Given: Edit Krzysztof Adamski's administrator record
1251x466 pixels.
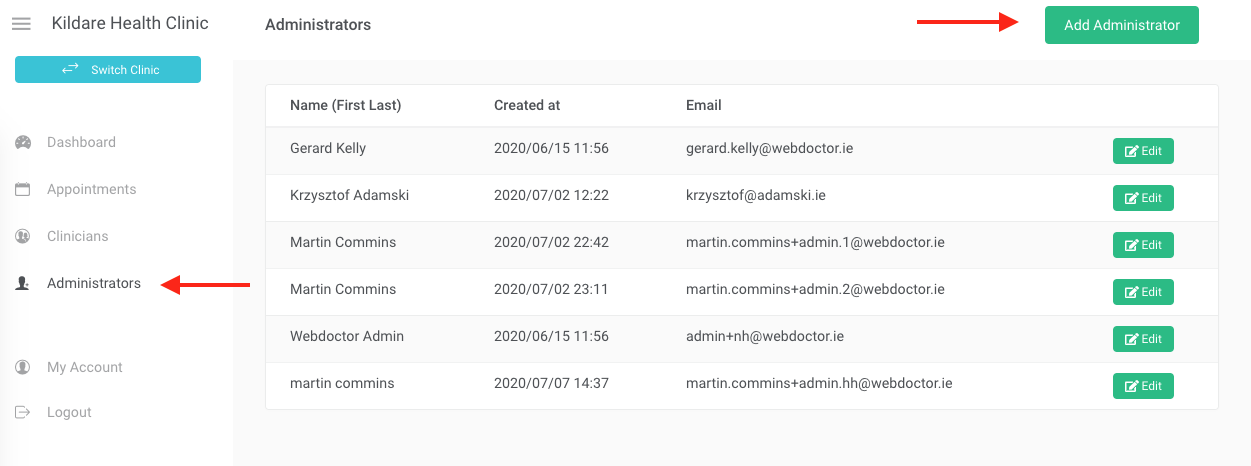Looking at the screenshot, I should click(1143, 198).
